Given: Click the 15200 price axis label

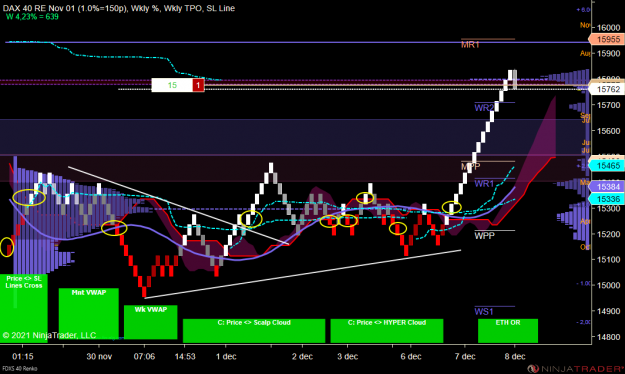Looking at the screenshot, I should tap(608, 234).
